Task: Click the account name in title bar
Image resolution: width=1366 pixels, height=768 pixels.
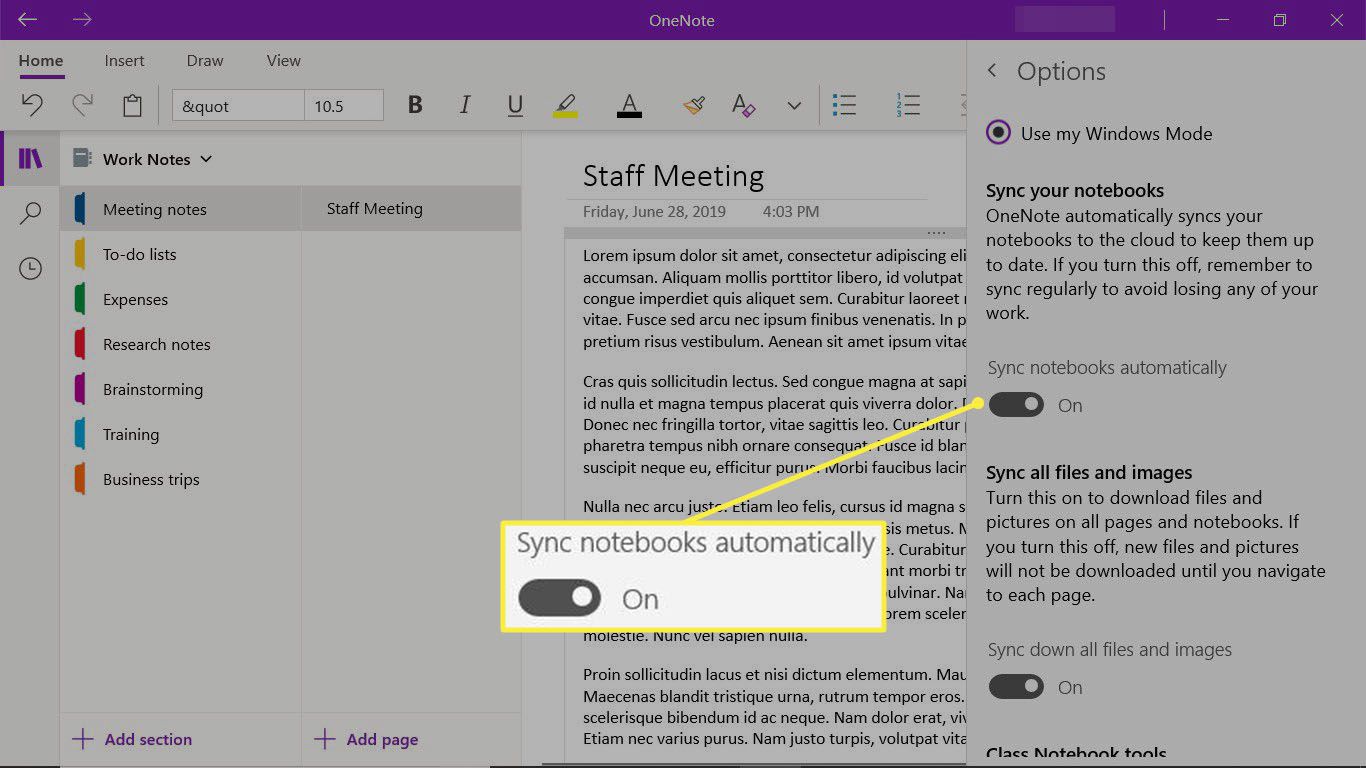Action: click(1064, 19)
